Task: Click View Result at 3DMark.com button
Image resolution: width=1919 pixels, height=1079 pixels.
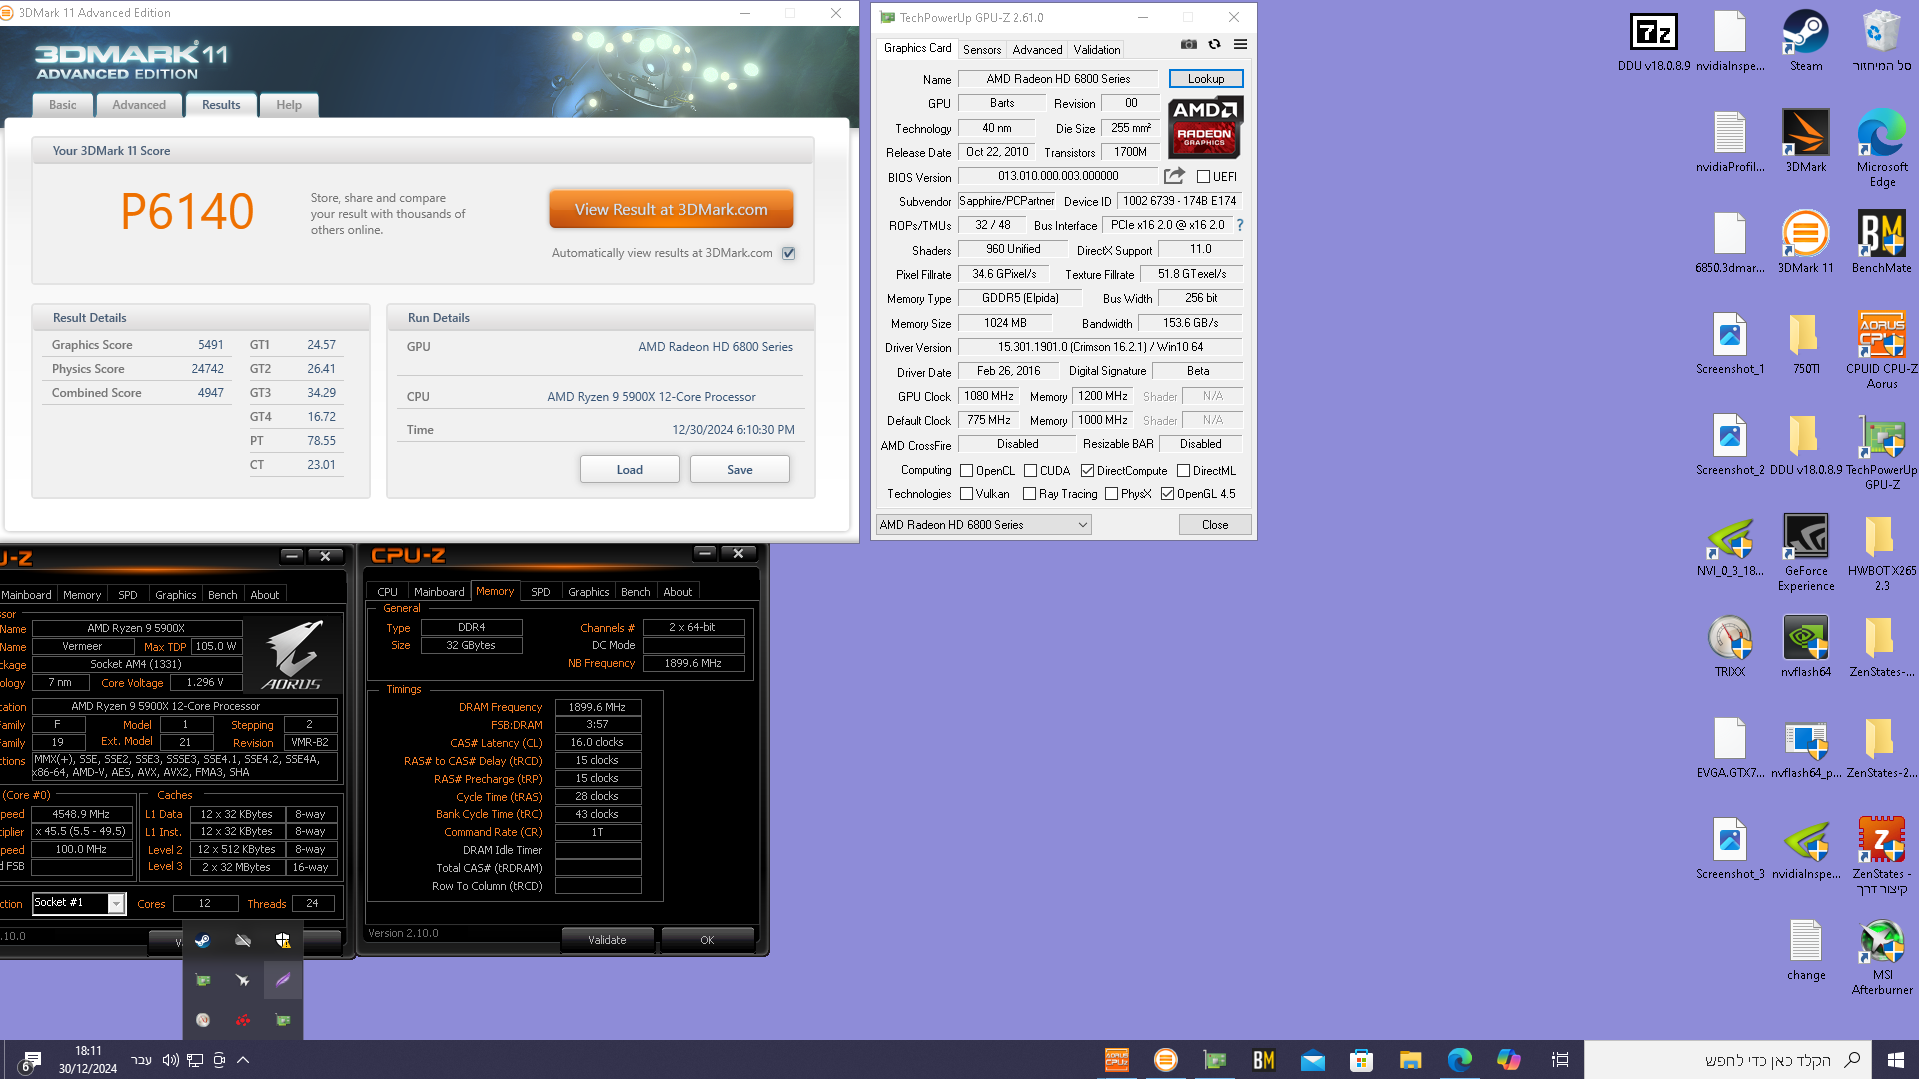Action: [x=671, y=210]
